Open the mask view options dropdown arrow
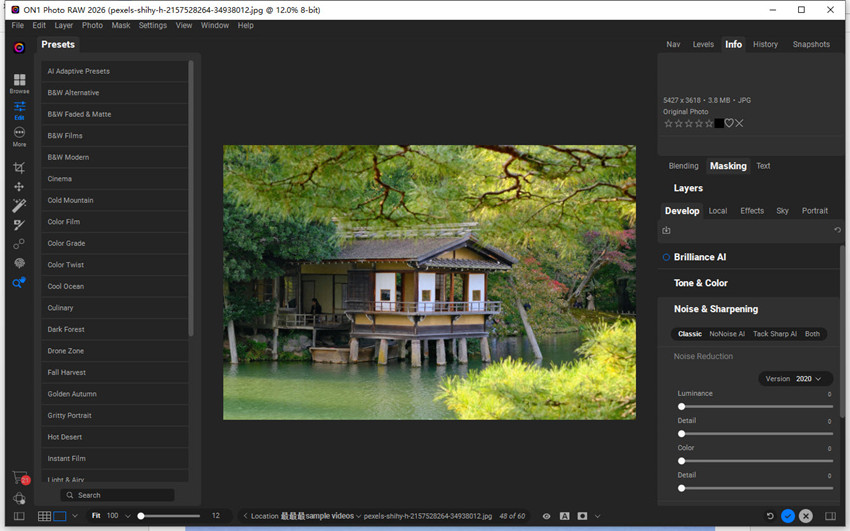 click(597, 516)
